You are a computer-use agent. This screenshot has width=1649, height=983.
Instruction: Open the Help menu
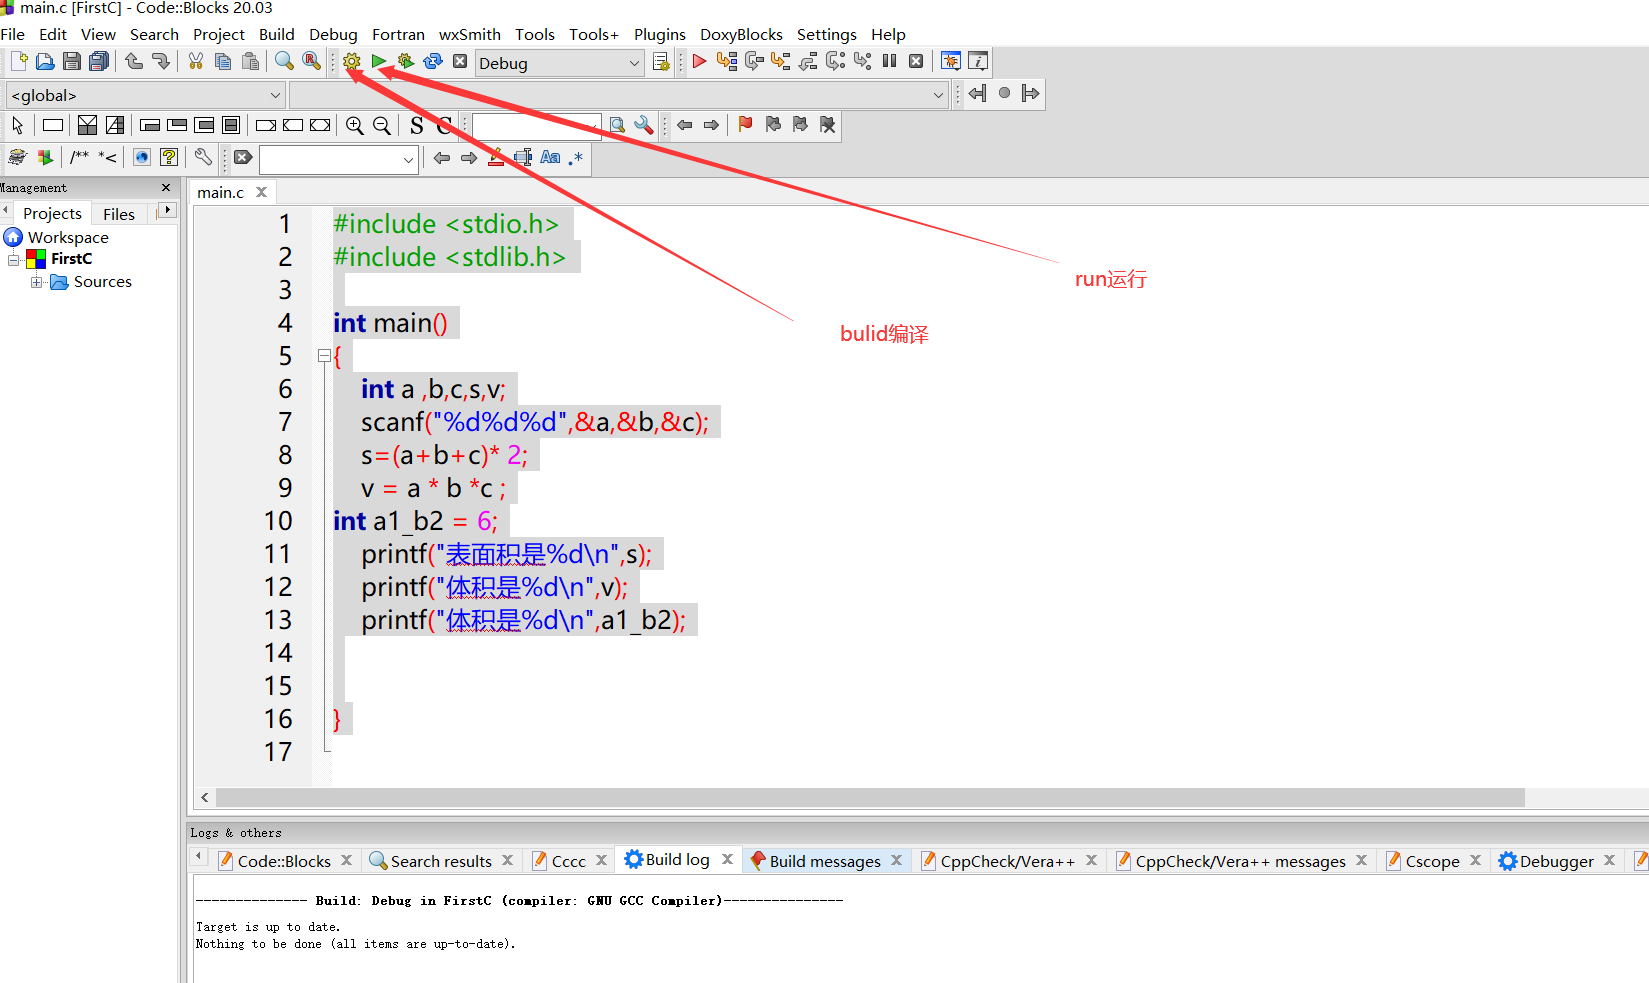pos(888,34)
